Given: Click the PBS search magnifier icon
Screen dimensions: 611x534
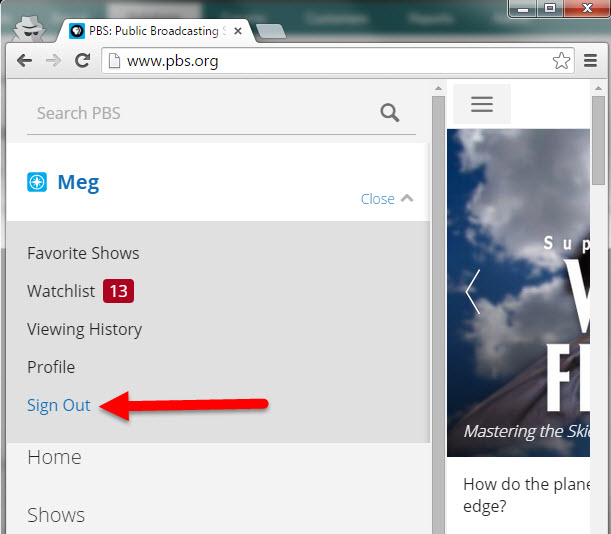Looking at the screenshot, I should (x=390, y=113).
